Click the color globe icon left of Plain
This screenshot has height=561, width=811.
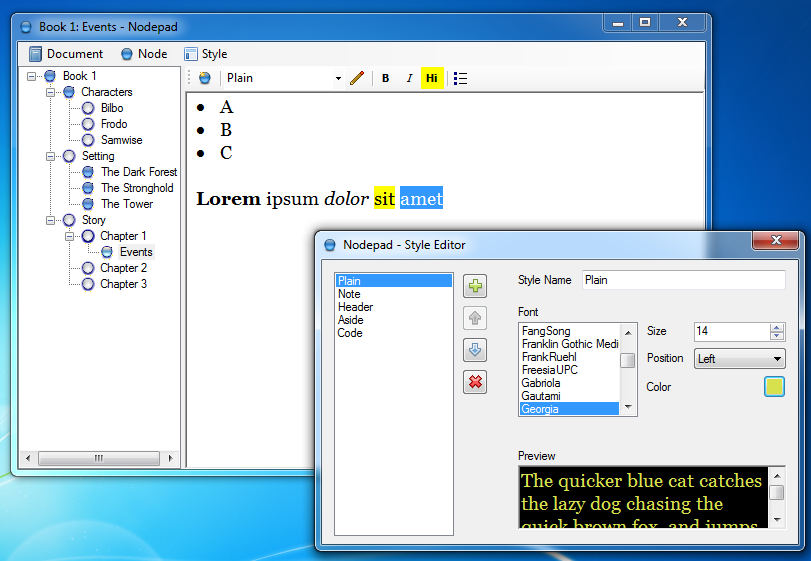[205, 78]
